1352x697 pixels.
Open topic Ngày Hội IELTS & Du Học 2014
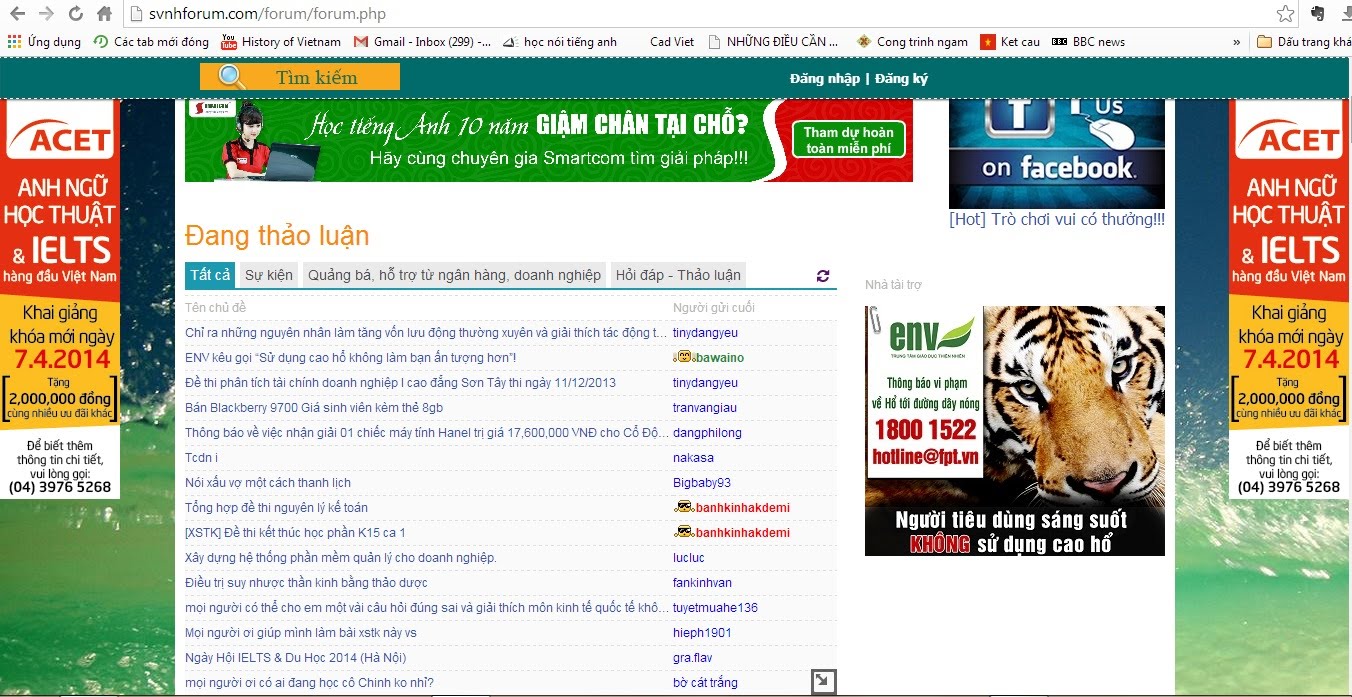click(296, 658)
